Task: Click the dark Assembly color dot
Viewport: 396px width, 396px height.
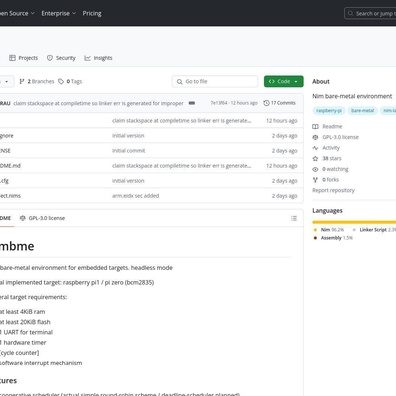Action: (315, 238)
